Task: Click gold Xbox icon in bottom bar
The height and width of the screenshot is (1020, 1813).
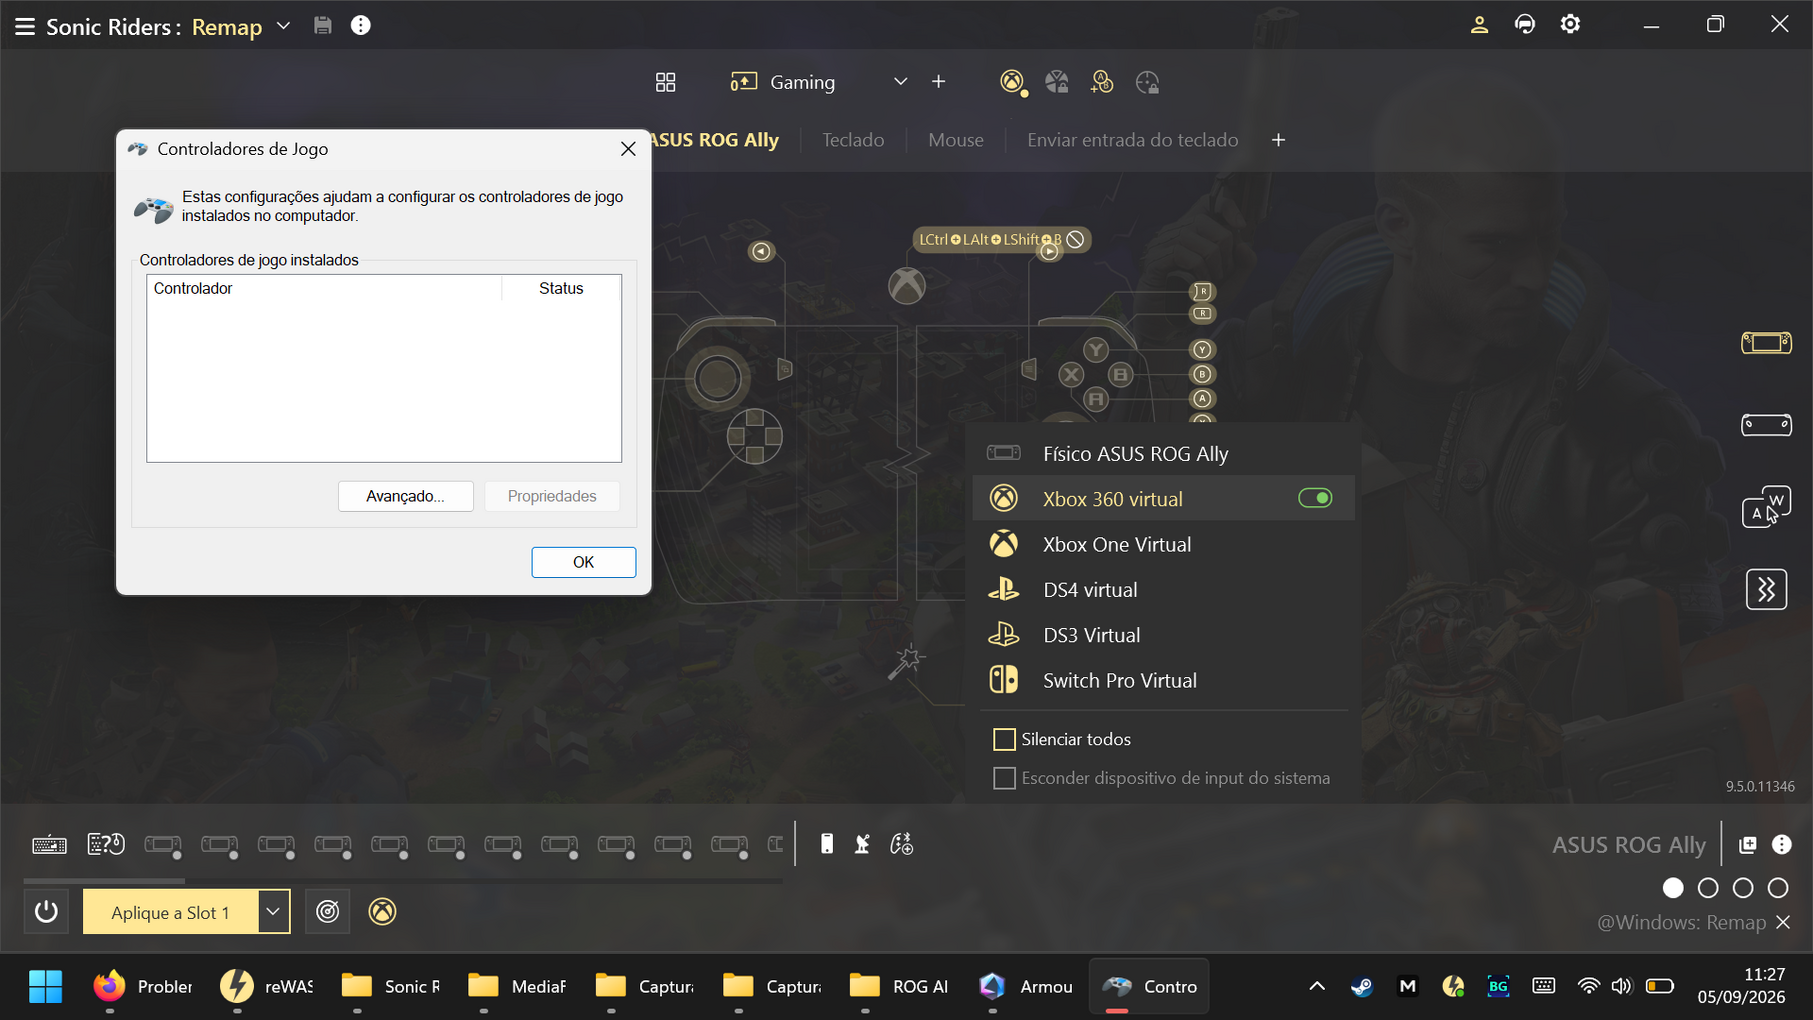Action: click(x=382, y=911)
